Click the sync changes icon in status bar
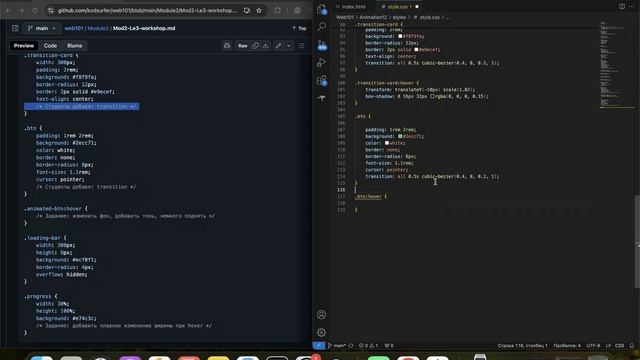This screenshot has height=360, width=640. [351, 346]
